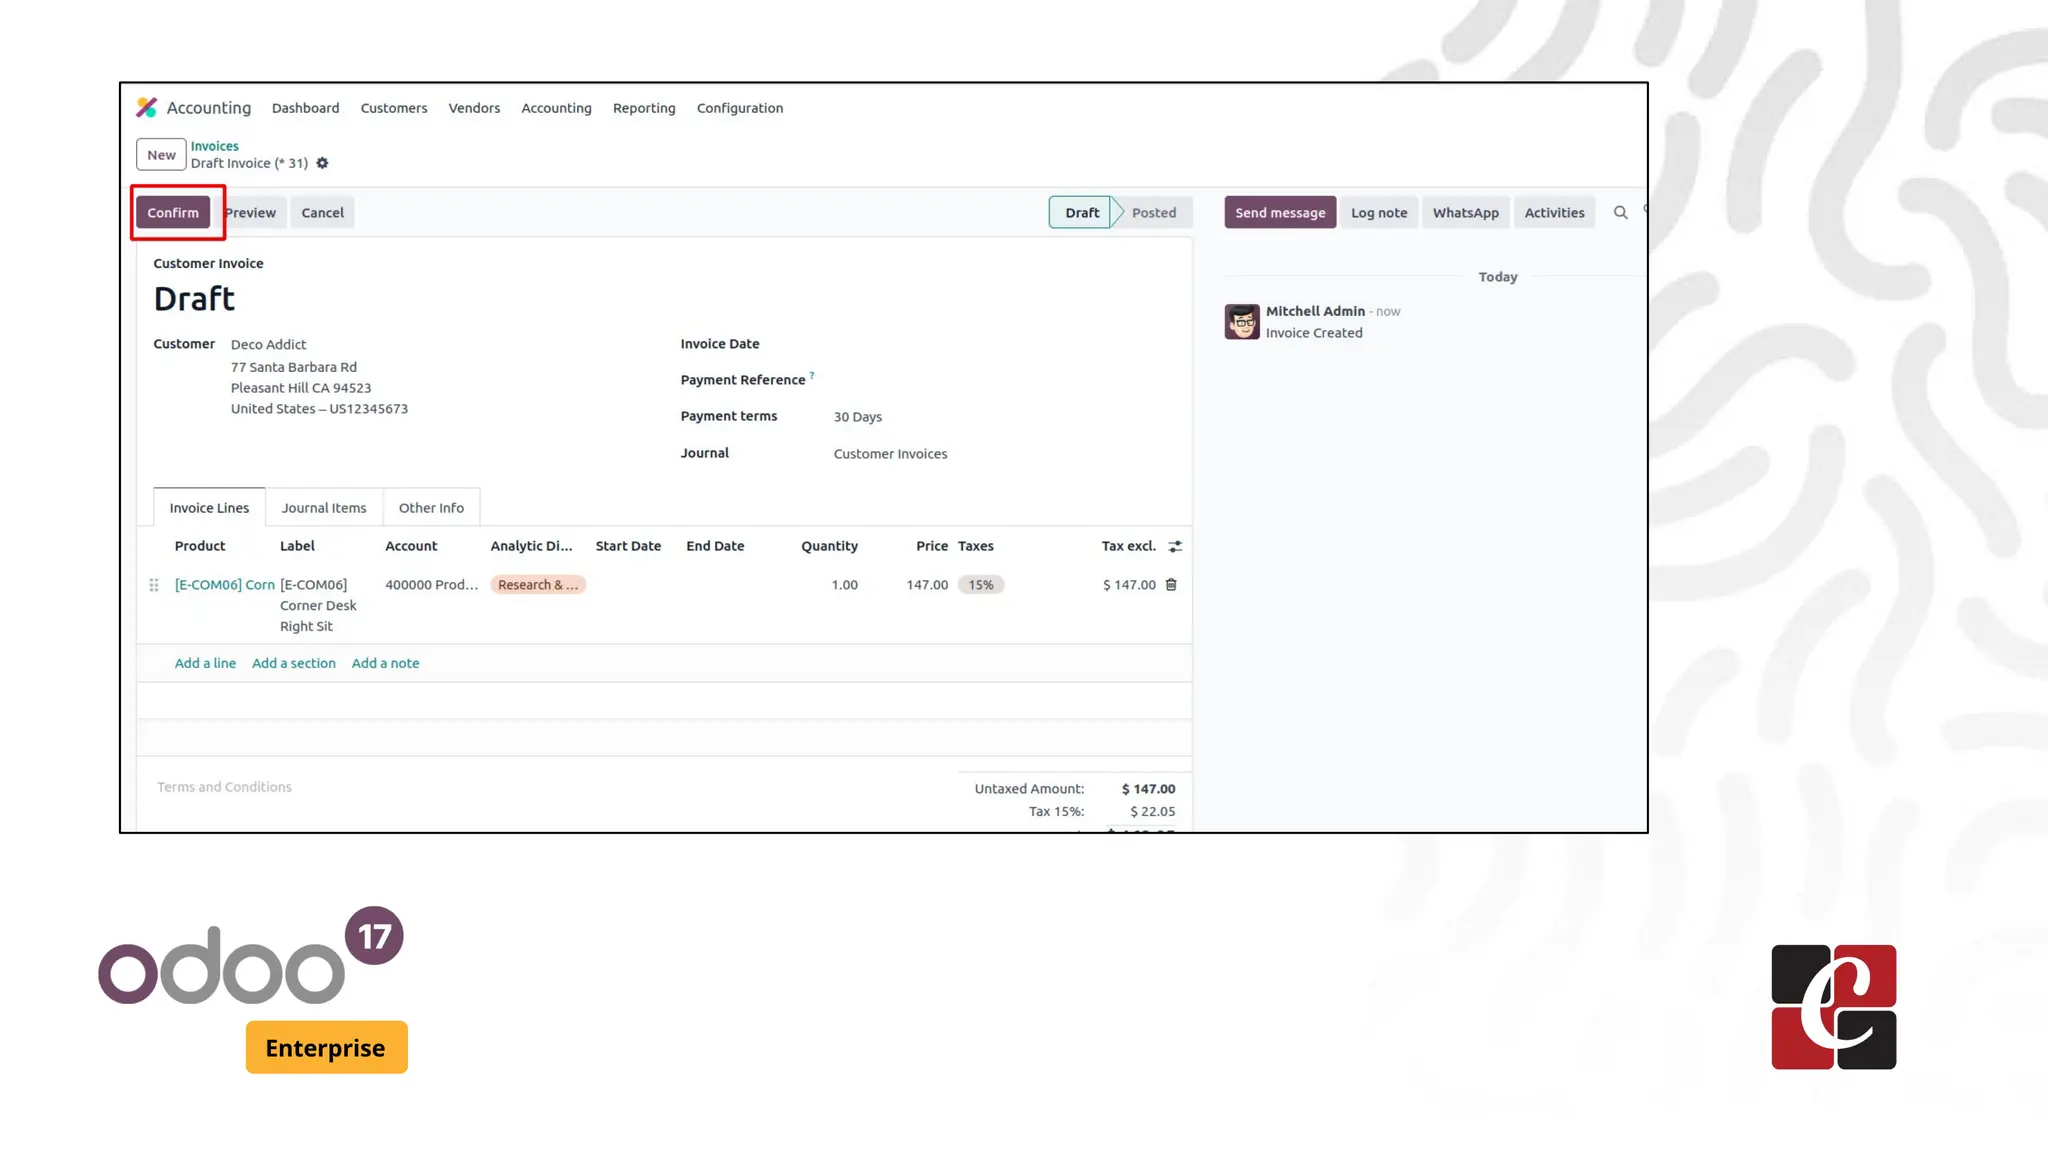Viewport: 2048px width, 1152px height.
Task: Select the Posted status stage
Action: click(x=1153, y=212)
